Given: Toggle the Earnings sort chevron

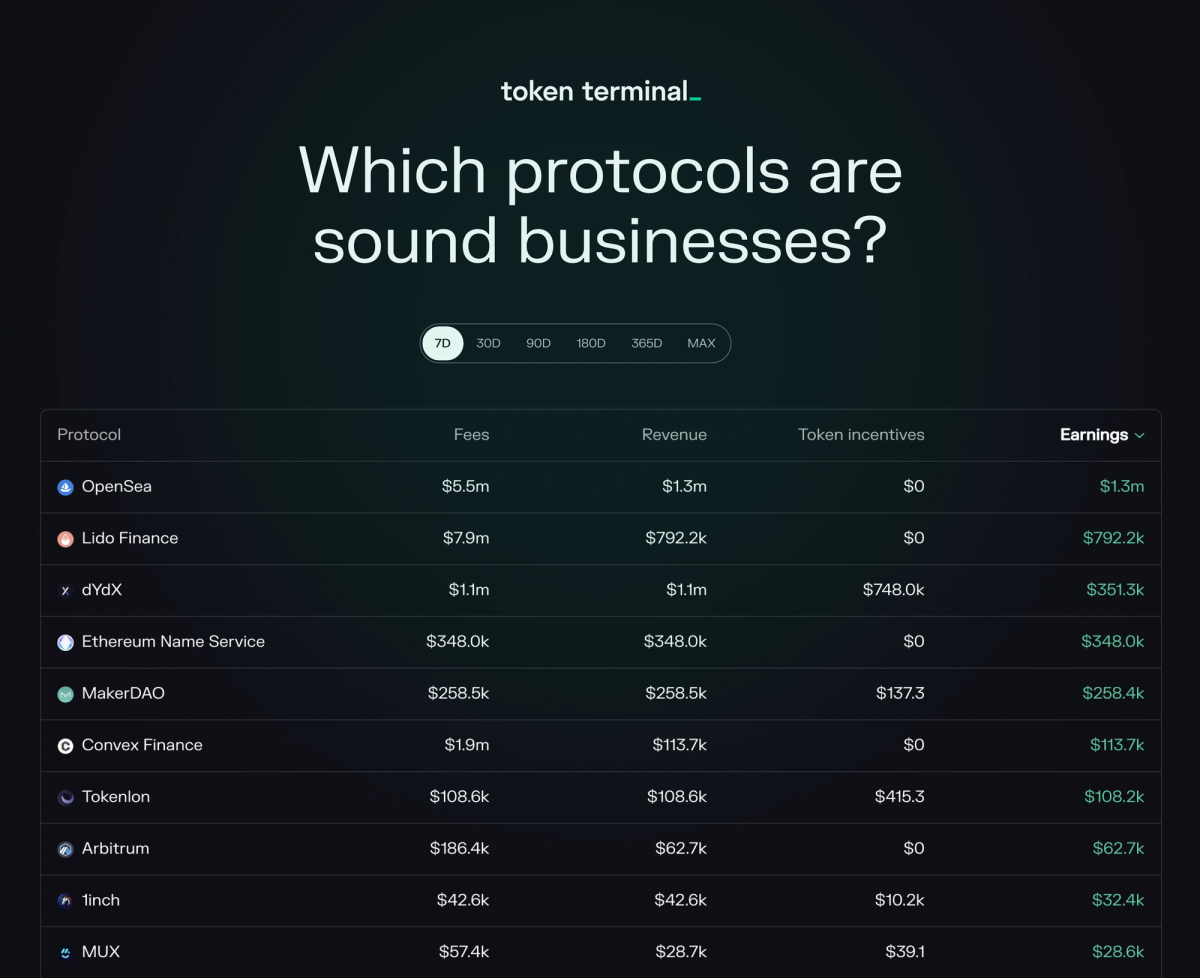Looking at the screenshot, I should tap(1140, 435).
